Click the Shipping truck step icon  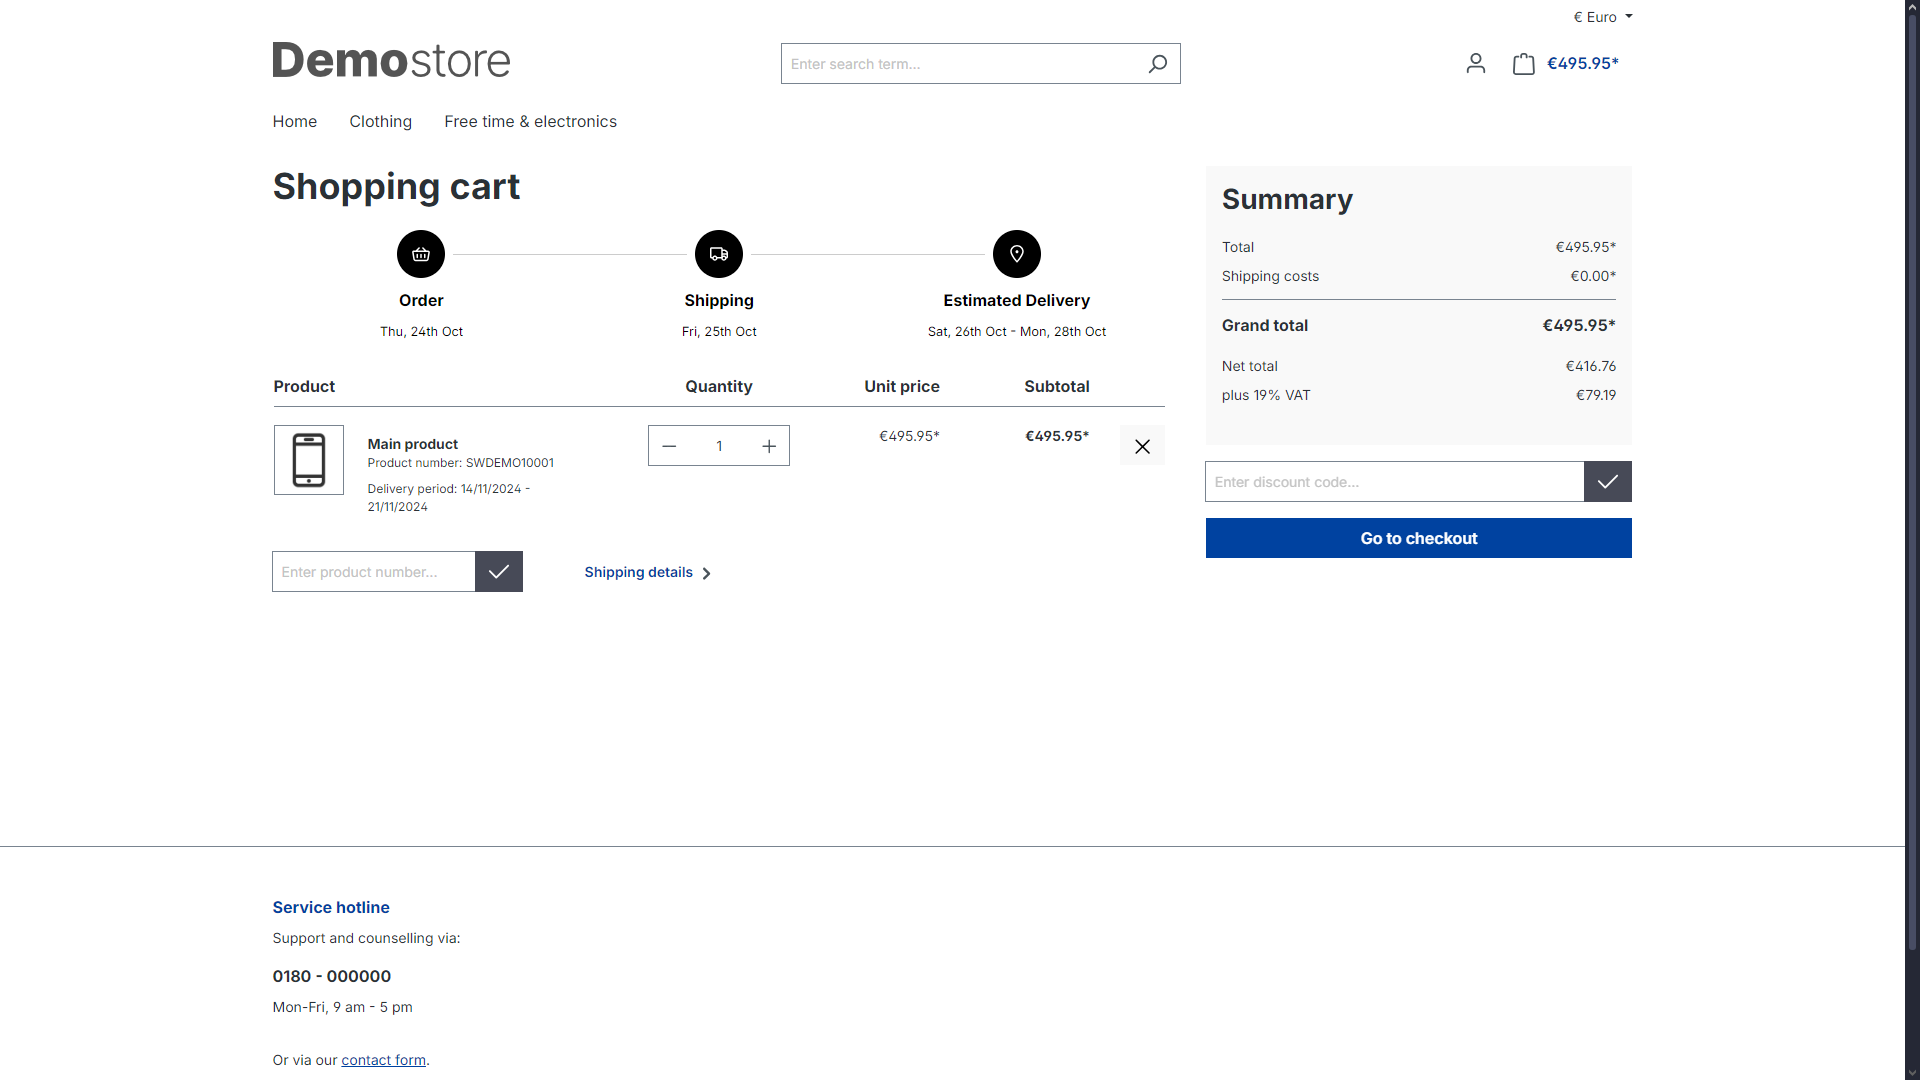719,254
